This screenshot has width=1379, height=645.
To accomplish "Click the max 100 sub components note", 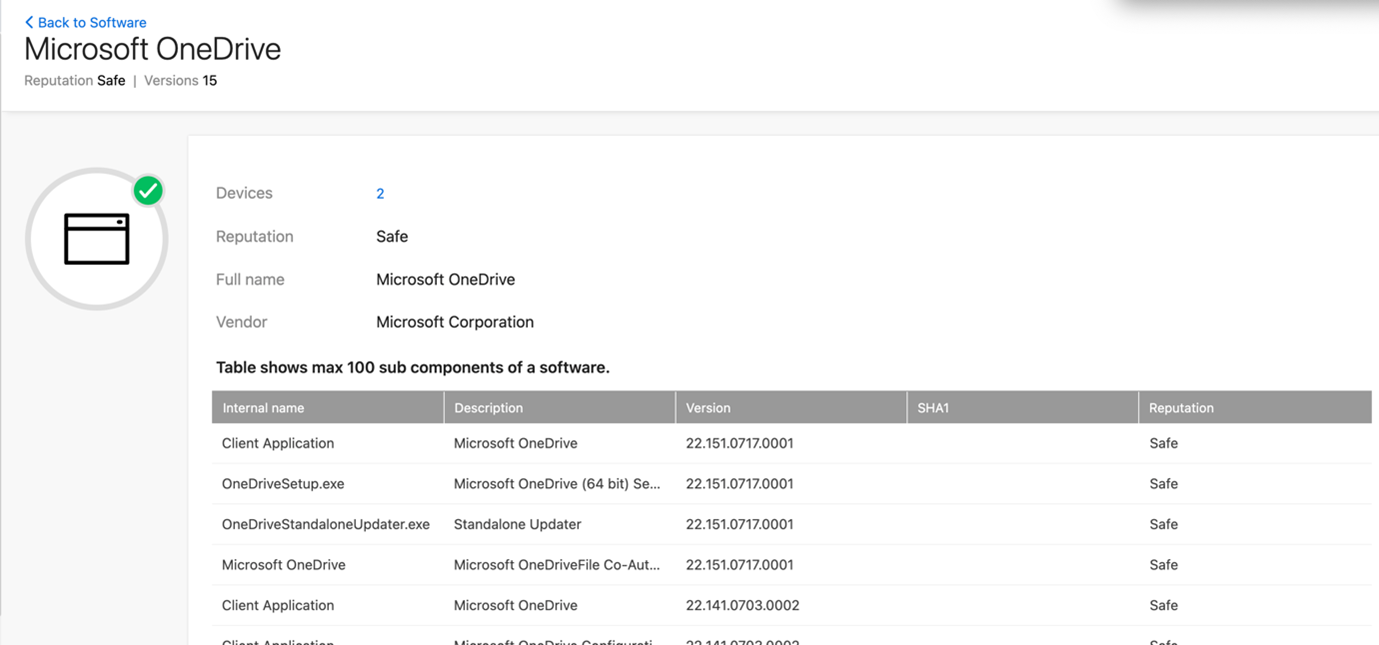I will [x=413, y=367].
